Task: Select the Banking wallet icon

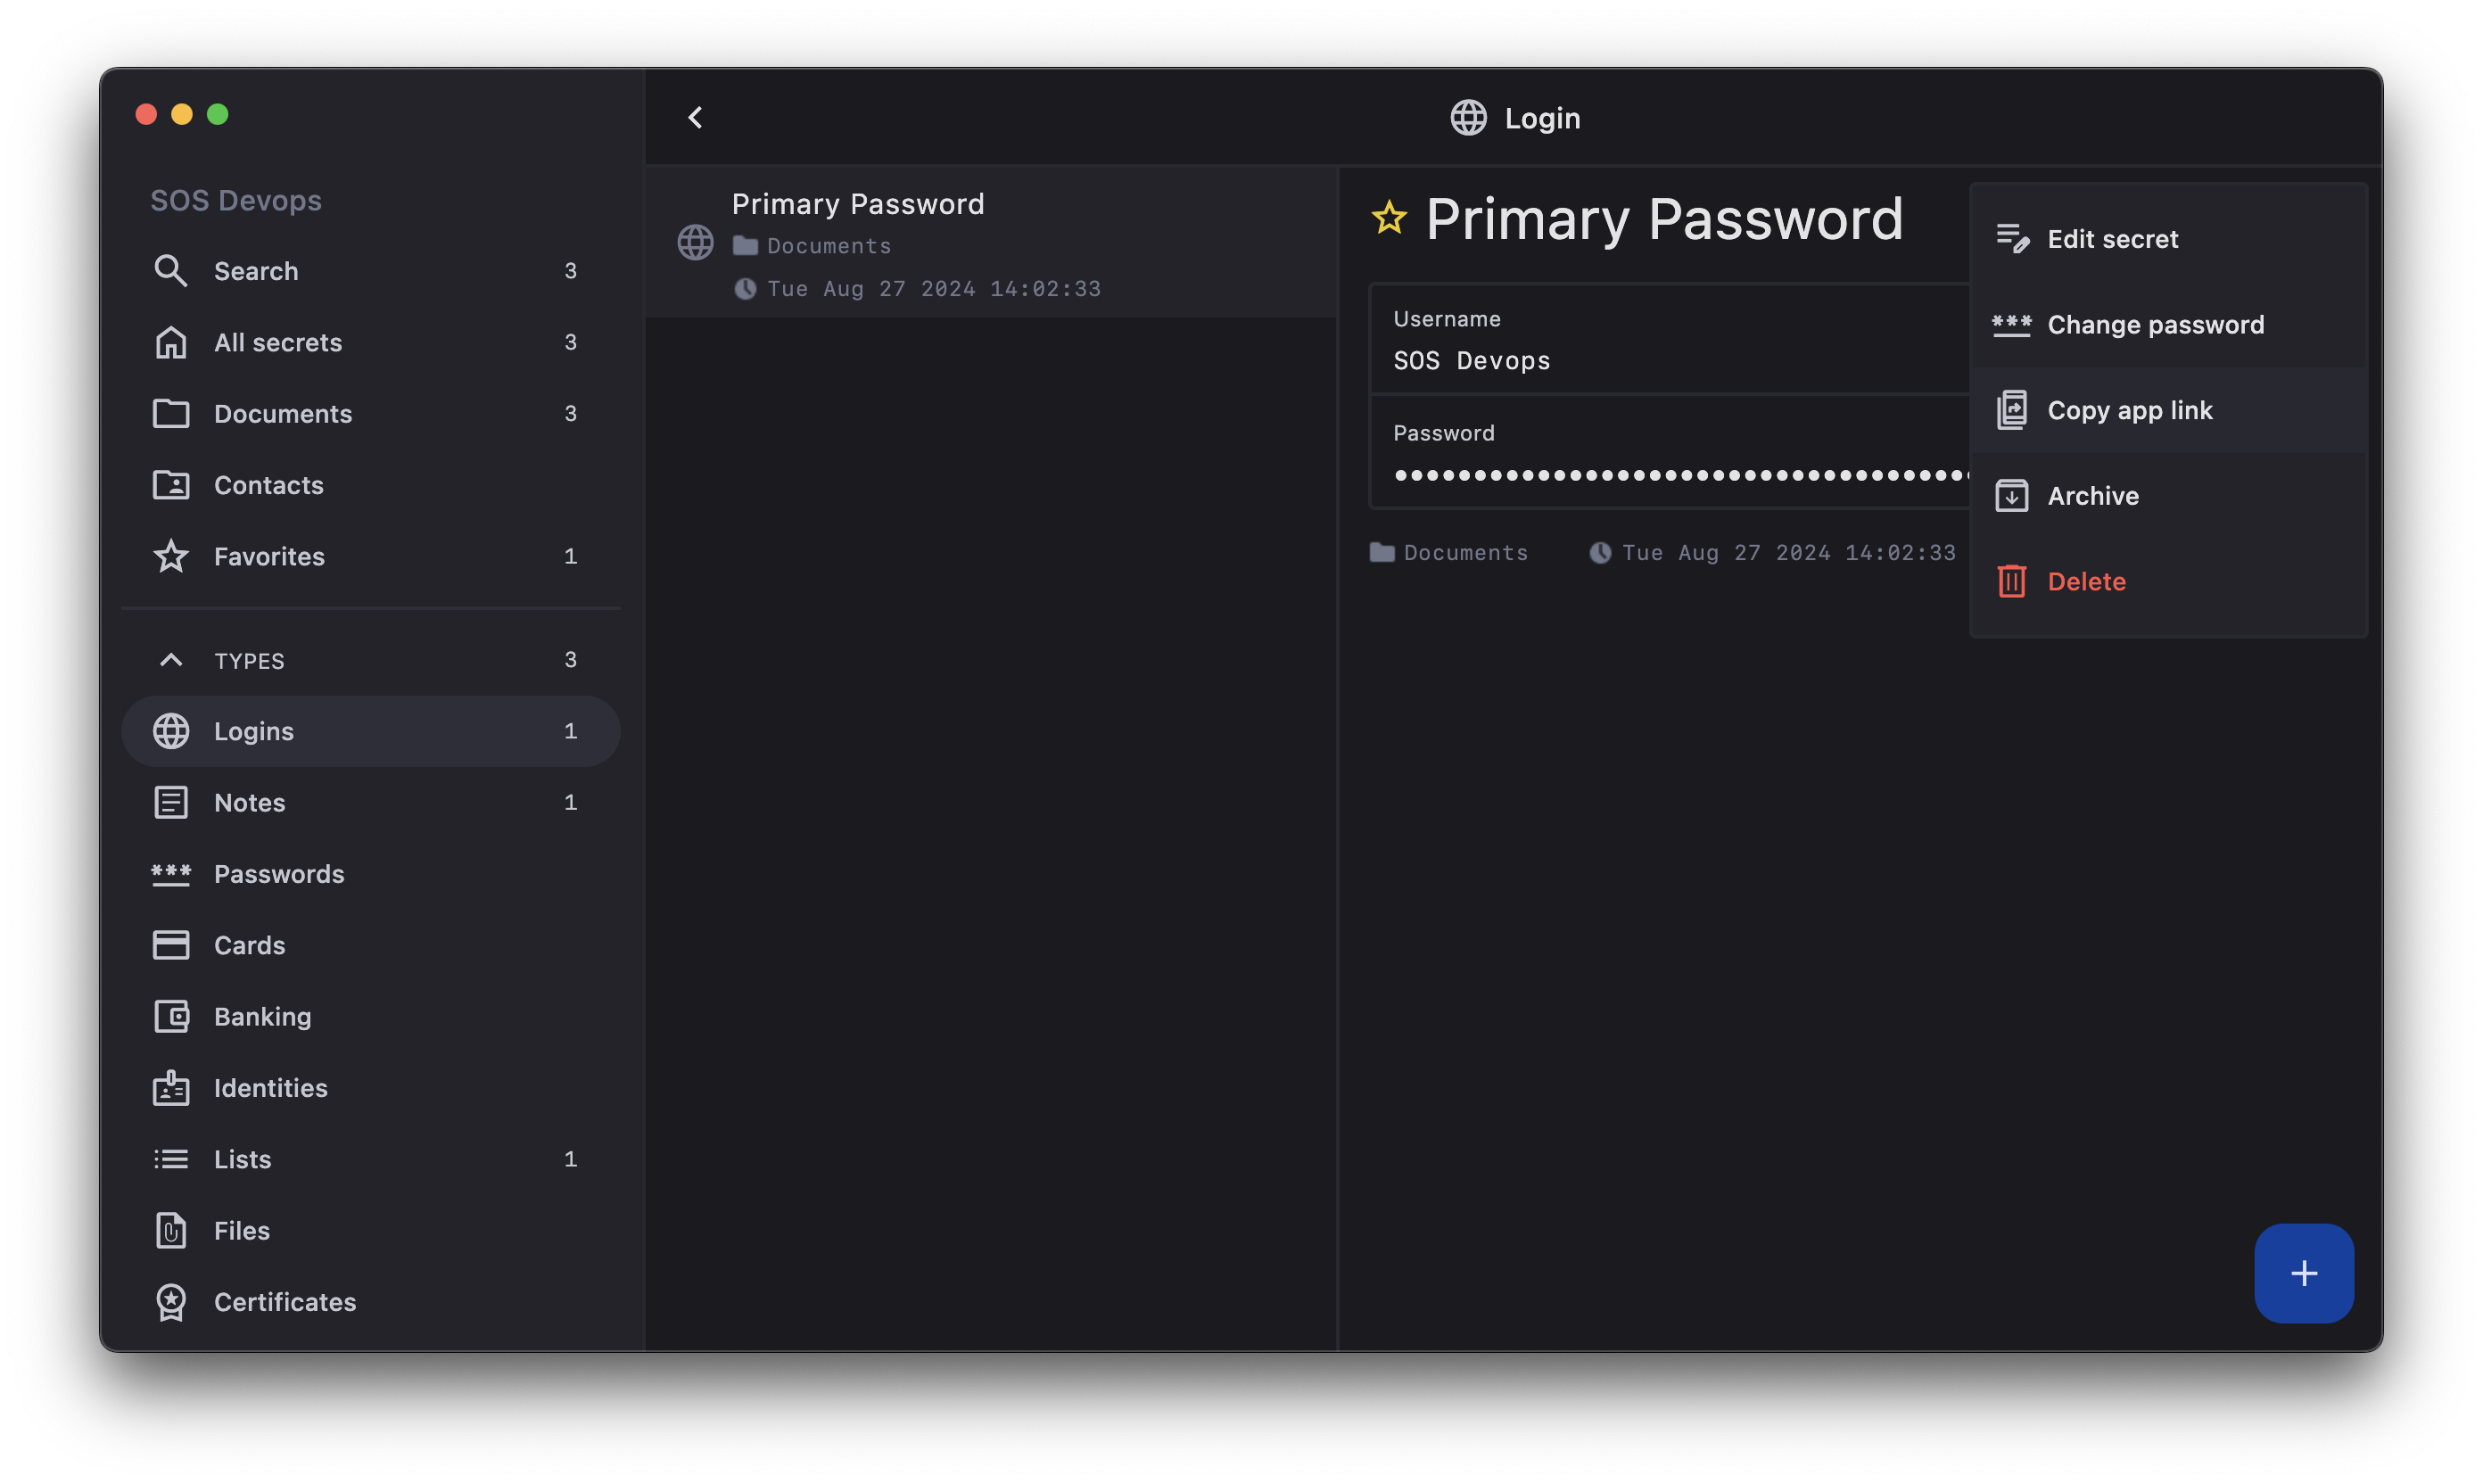Action: point(171,1016)
